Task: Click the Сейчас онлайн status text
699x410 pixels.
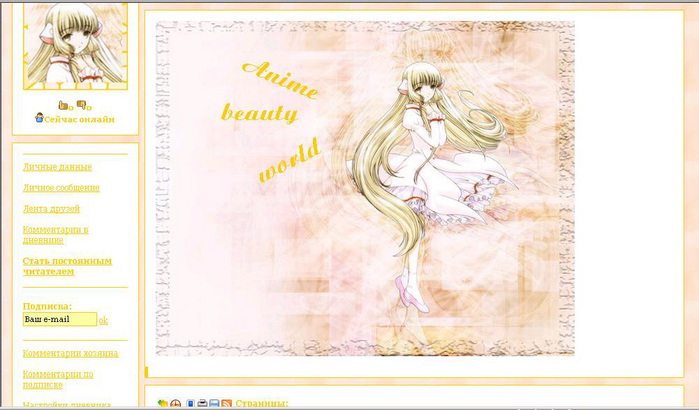Action: tap(79, 119)
